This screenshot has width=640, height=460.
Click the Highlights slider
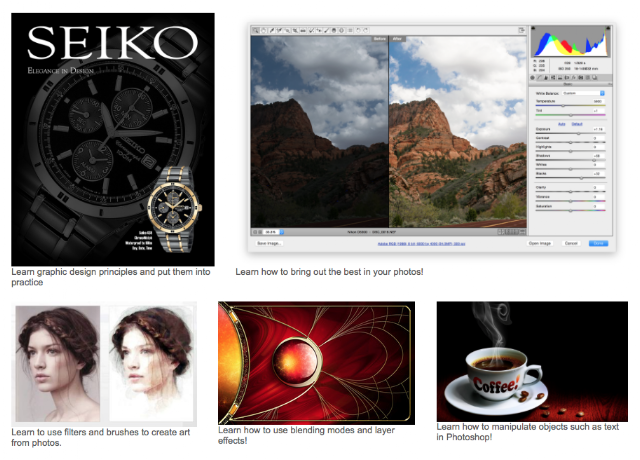coord(570,151)
